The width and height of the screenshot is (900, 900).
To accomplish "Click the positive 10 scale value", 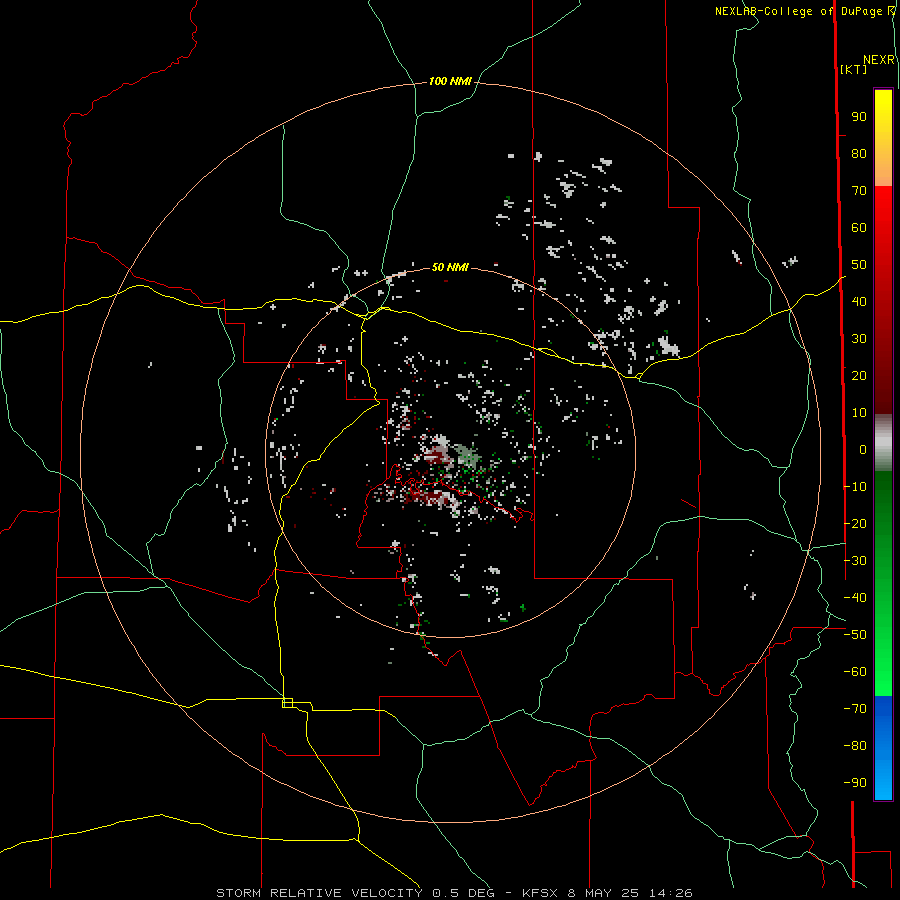I will (859, 413).
